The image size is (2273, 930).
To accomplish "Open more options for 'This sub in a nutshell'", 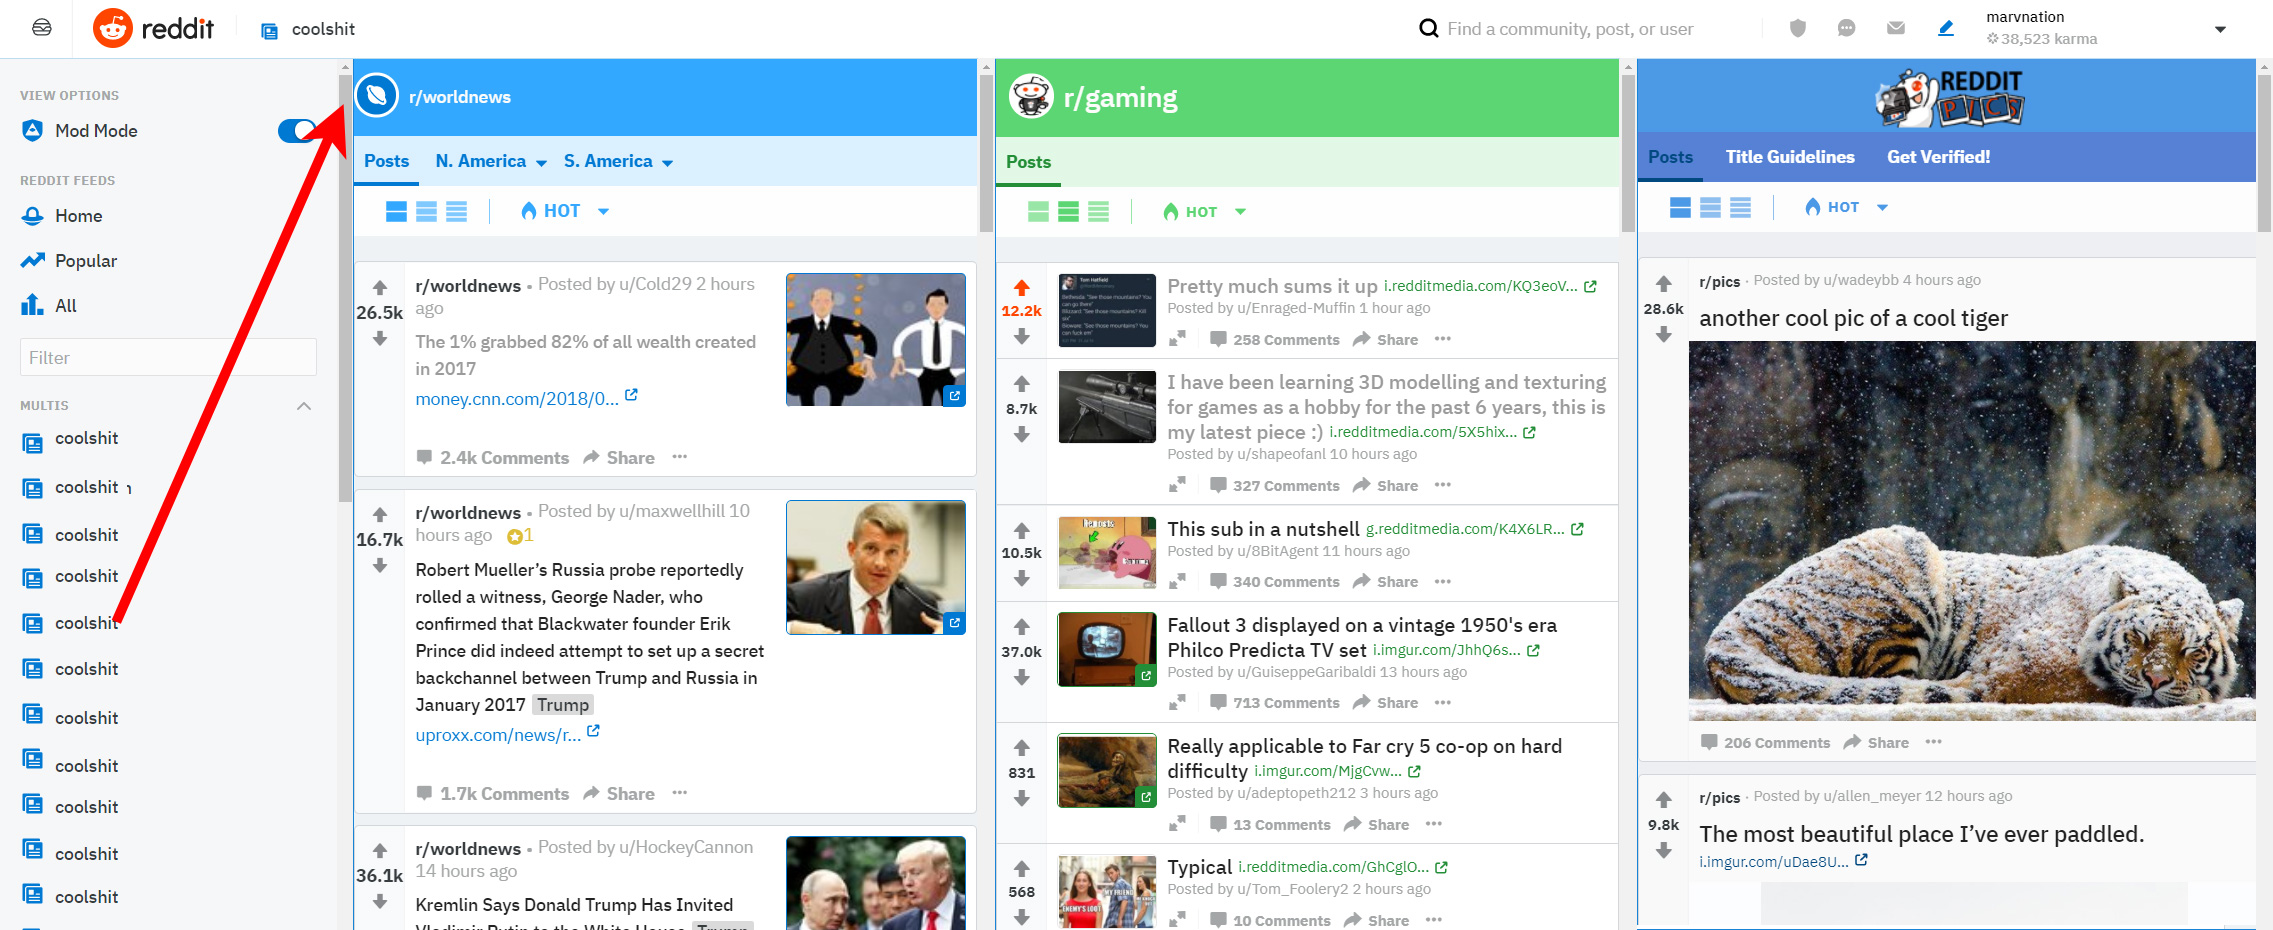I will point(1442,581).
